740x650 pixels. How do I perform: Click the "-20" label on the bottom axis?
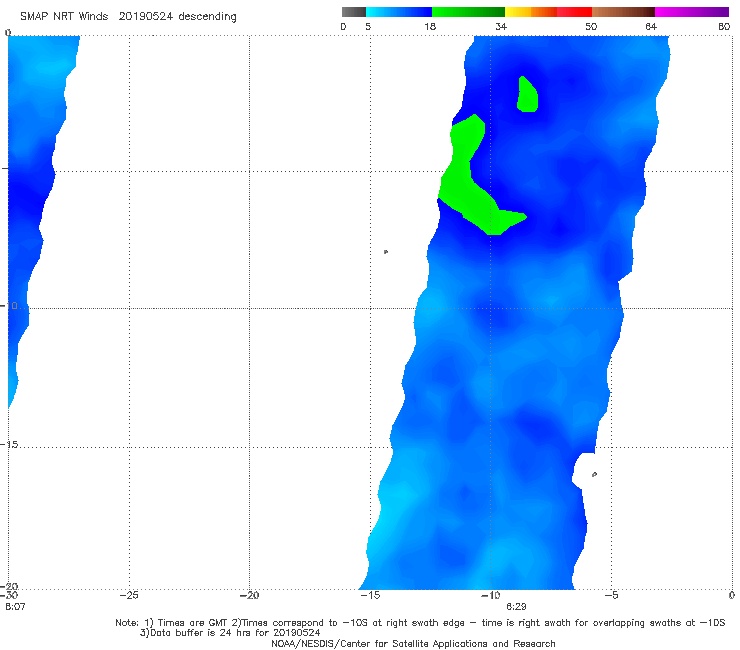pyautogui.click(x=249, y=595)
